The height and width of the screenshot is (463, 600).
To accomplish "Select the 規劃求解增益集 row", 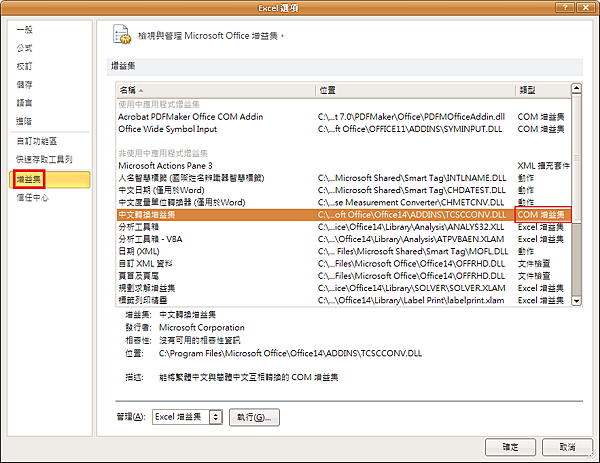I will pos(344,288).
